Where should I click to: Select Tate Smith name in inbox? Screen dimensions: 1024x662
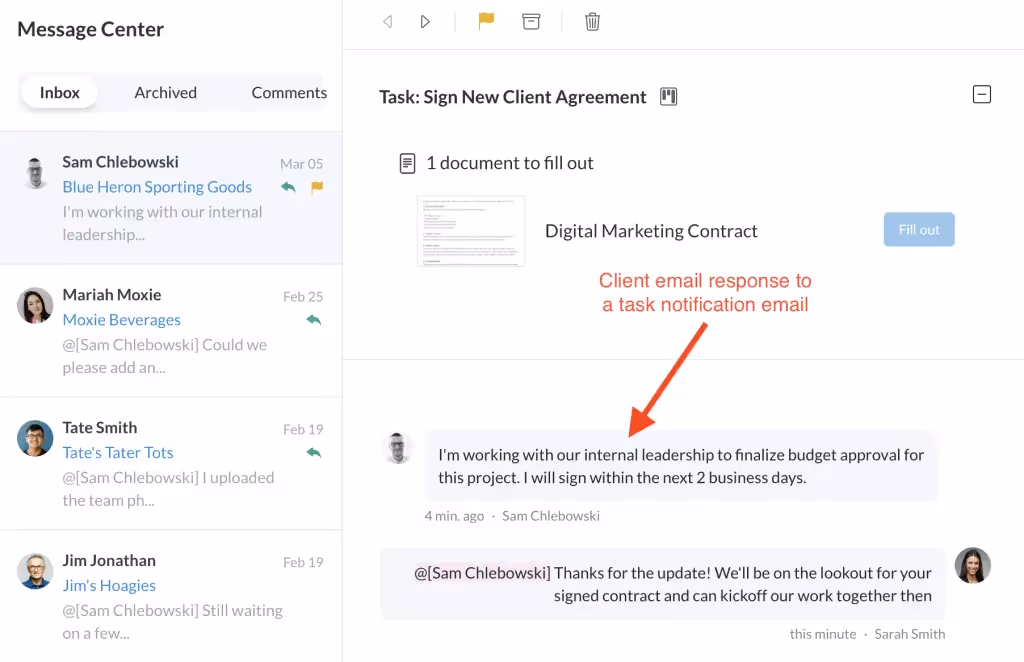point(100,428)
